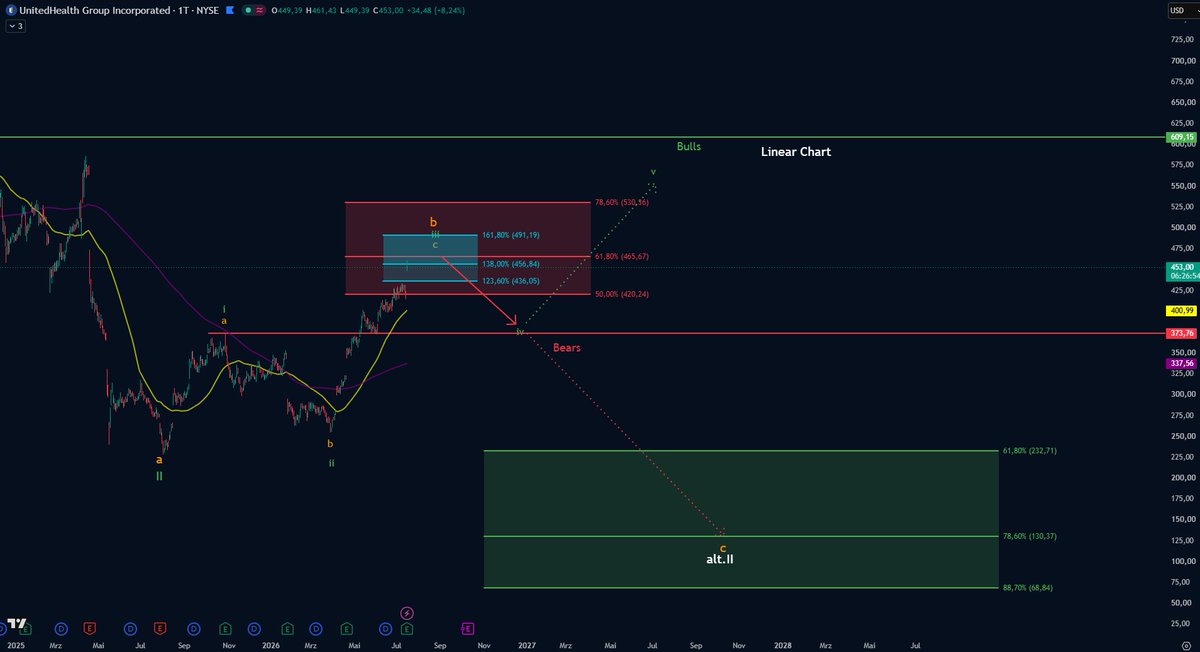
Task: Click the pink data mode indicator in title
Action: pyautogui.click(x=260, y=10)
